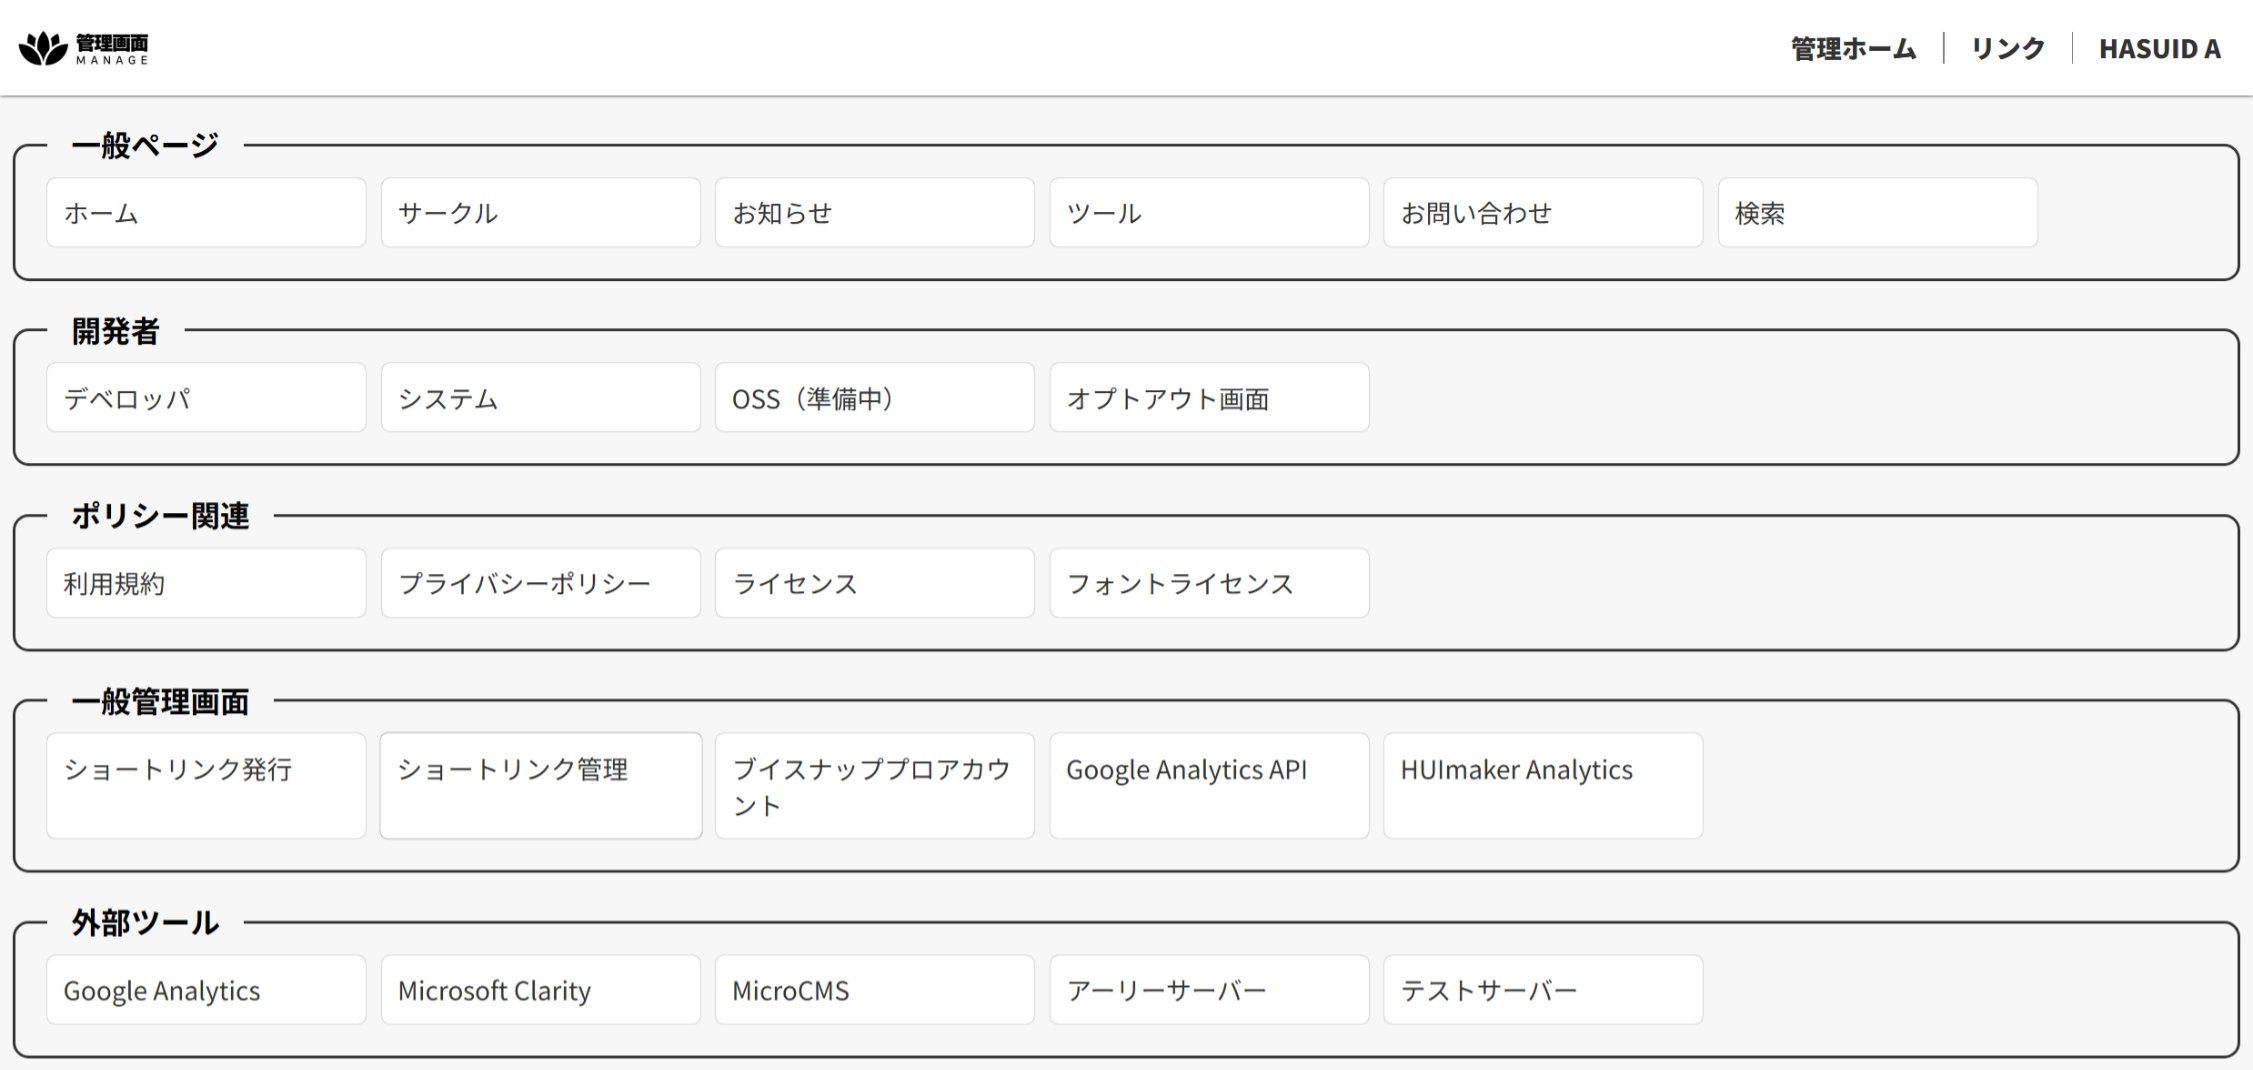
Task: Select the フォントライセンス card
Action: click(1208, 583)
